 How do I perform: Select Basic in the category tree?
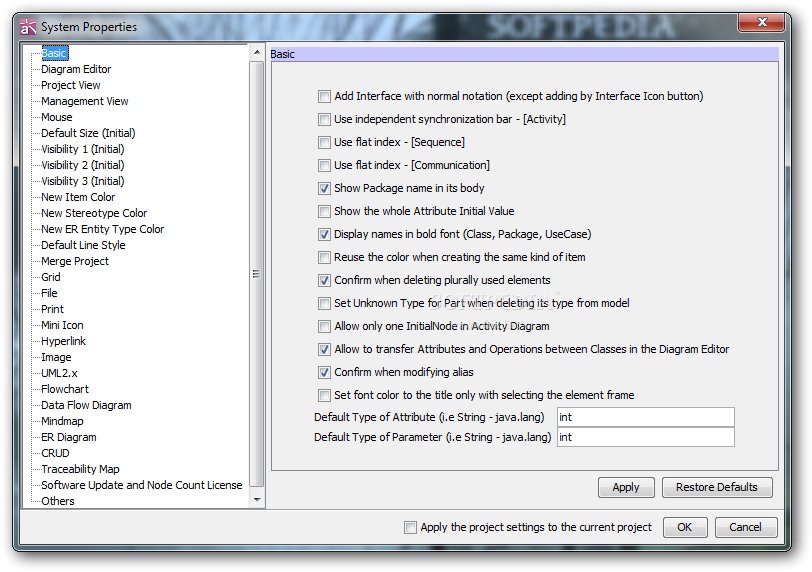pos(54,53)
